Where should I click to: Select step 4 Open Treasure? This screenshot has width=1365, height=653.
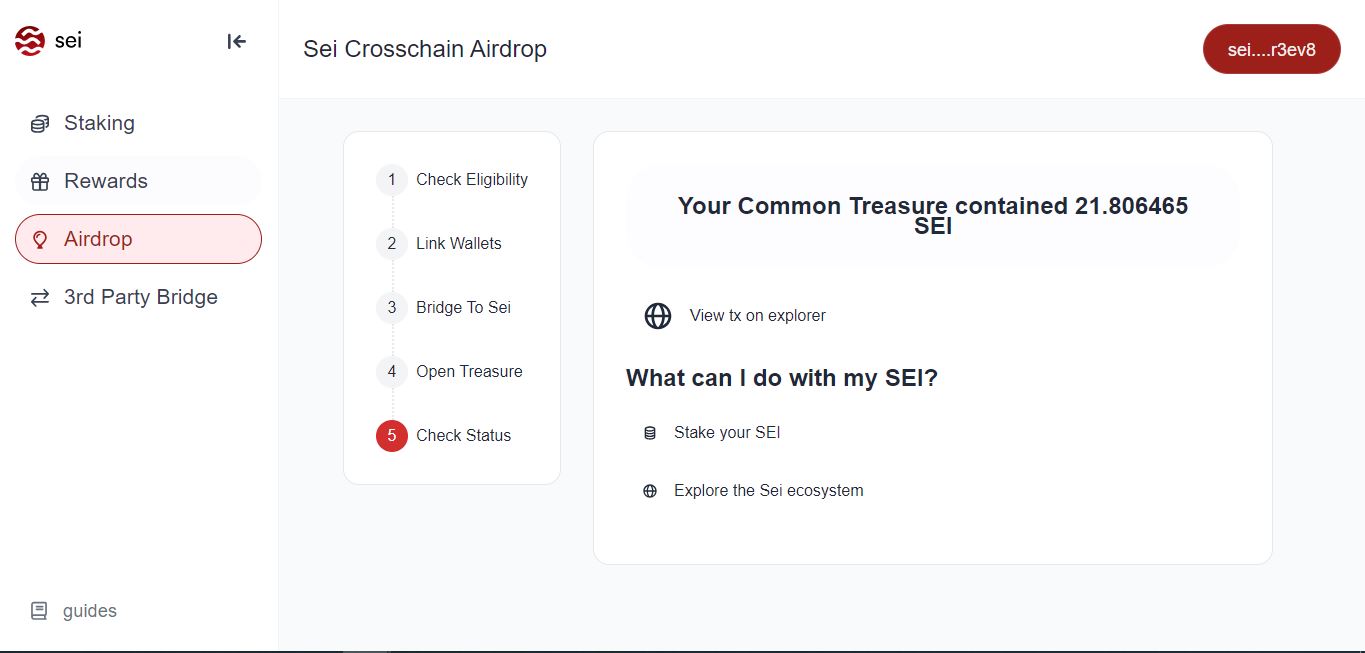point(450,372)
